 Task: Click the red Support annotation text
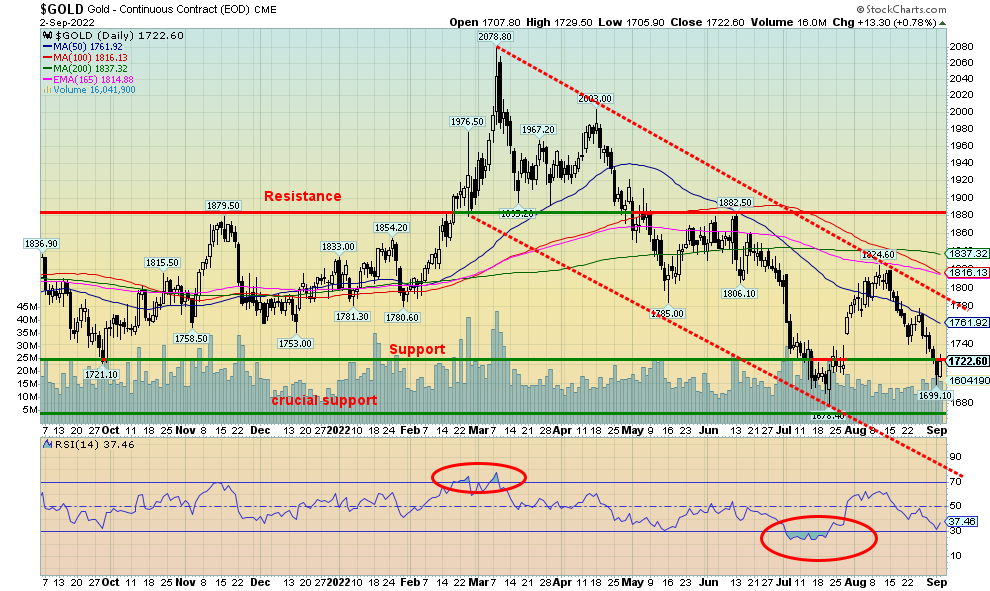coord(416,349)
